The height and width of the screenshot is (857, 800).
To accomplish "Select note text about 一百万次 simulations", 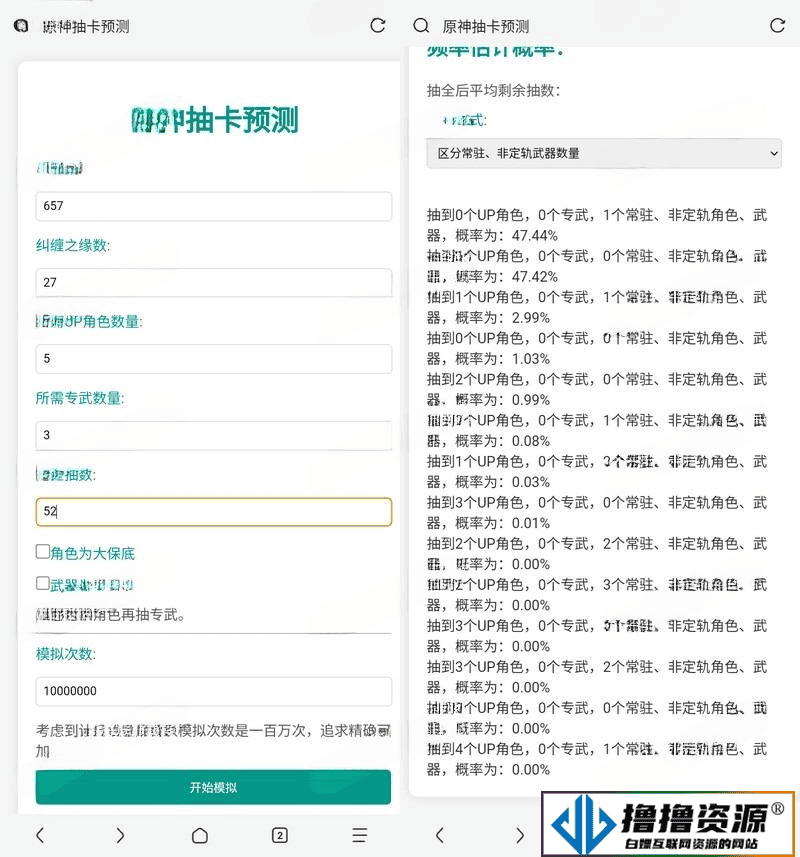I will point(213,741).
